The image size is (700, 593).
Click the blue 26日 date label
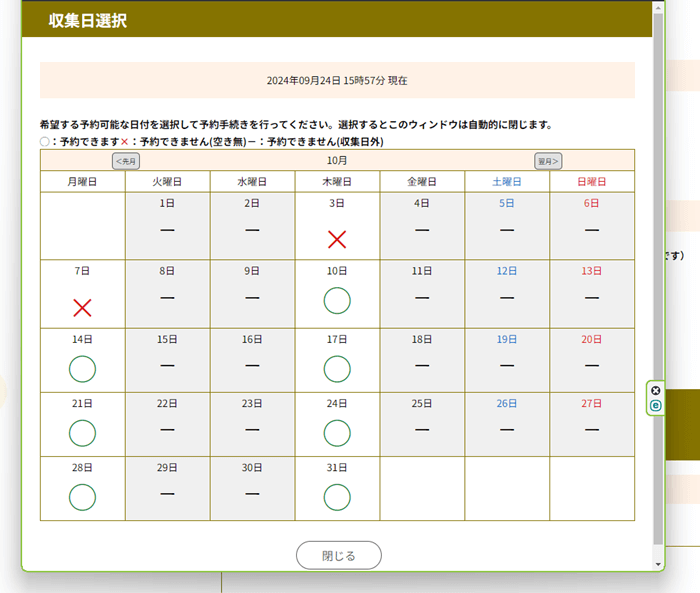pyautogui.click(x=507, y=404)
